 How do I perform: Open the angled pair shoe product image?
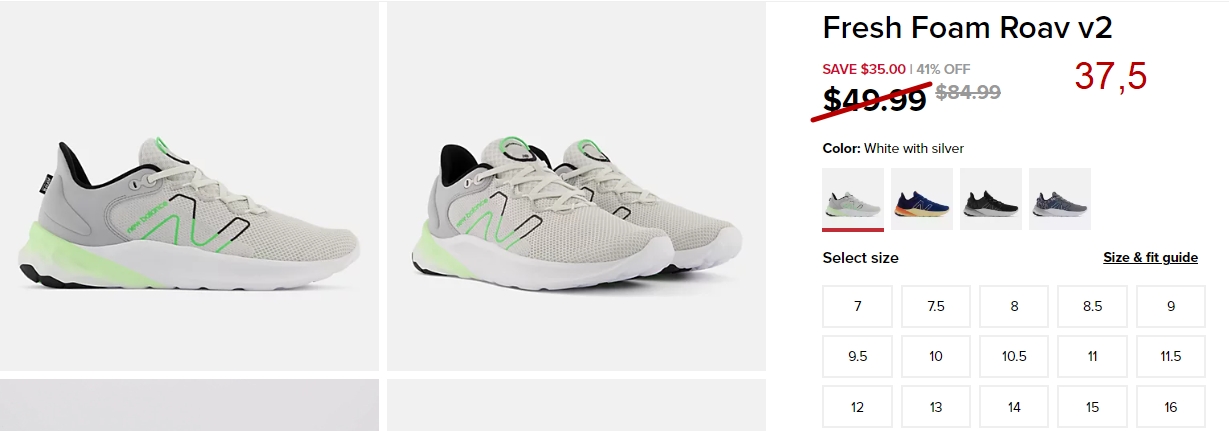[x=576, y=186]
